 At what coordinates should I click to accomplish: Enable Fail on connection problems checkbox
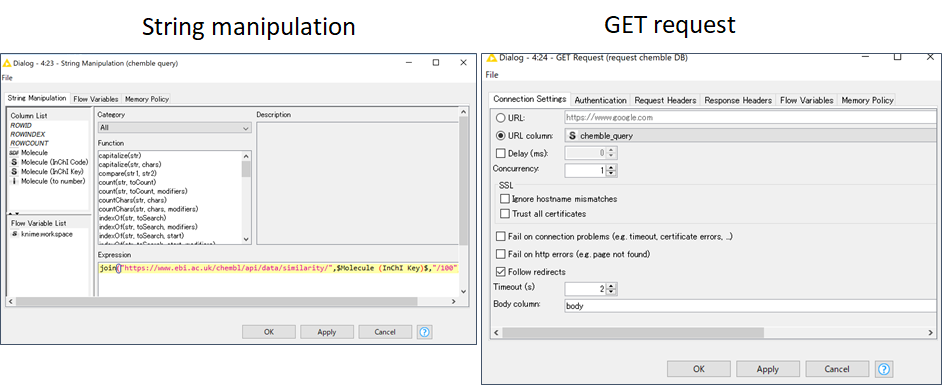point(501,237)
